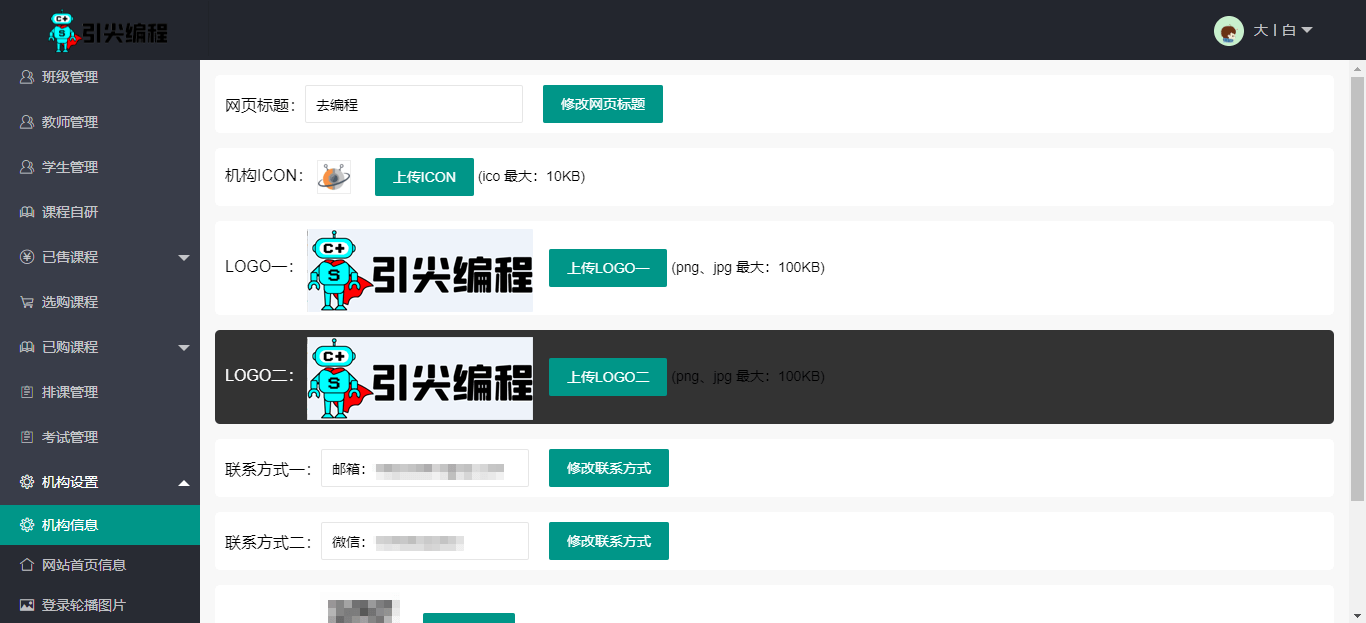
Task: Select the 机构信息 menu item
Action: [x=70, y=525]
